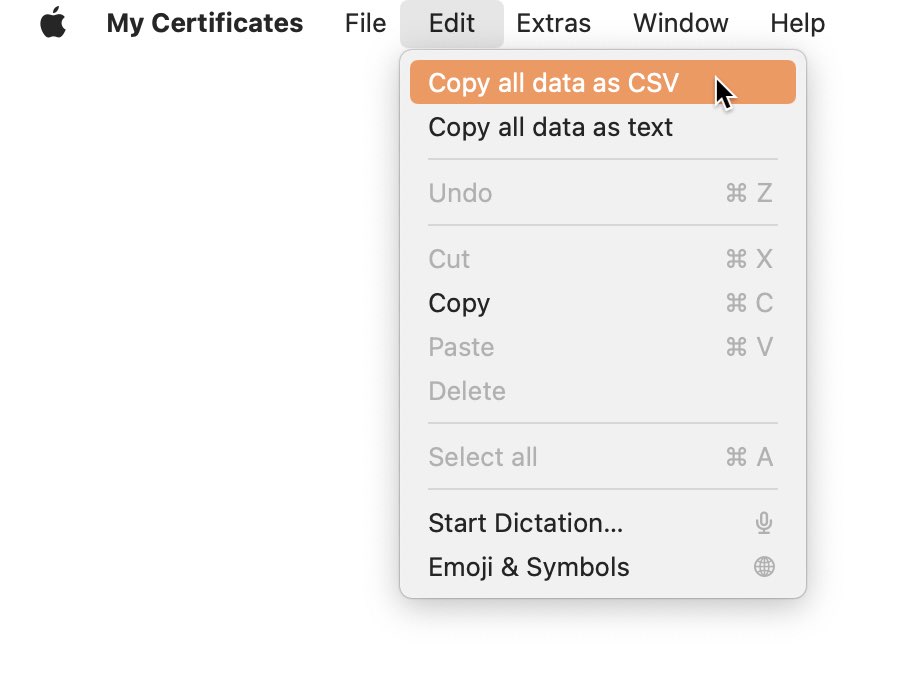Click the dimmed Select all entry
The width and height of the screenshot is (899, 678).
pos(603,457)
